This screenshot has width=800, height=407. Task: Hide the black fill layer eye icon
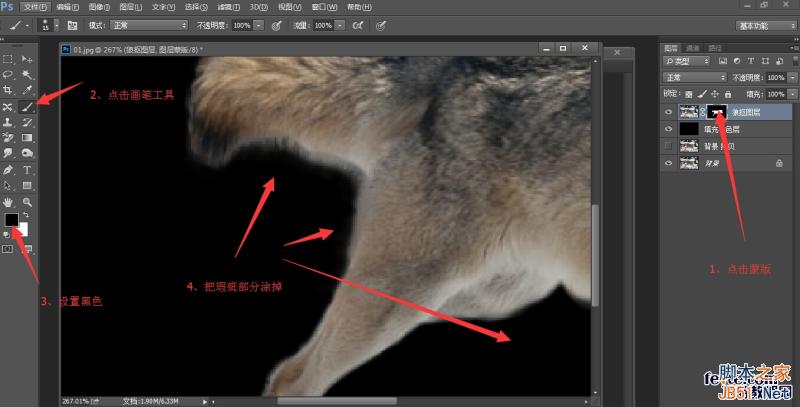[668, 129]
